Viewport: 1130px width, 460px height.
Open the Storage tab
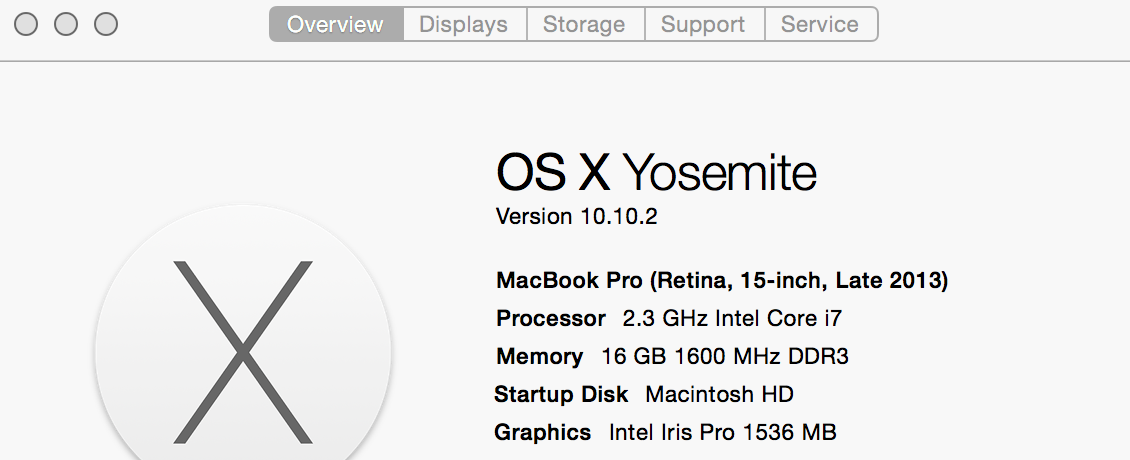click(585, 25)
